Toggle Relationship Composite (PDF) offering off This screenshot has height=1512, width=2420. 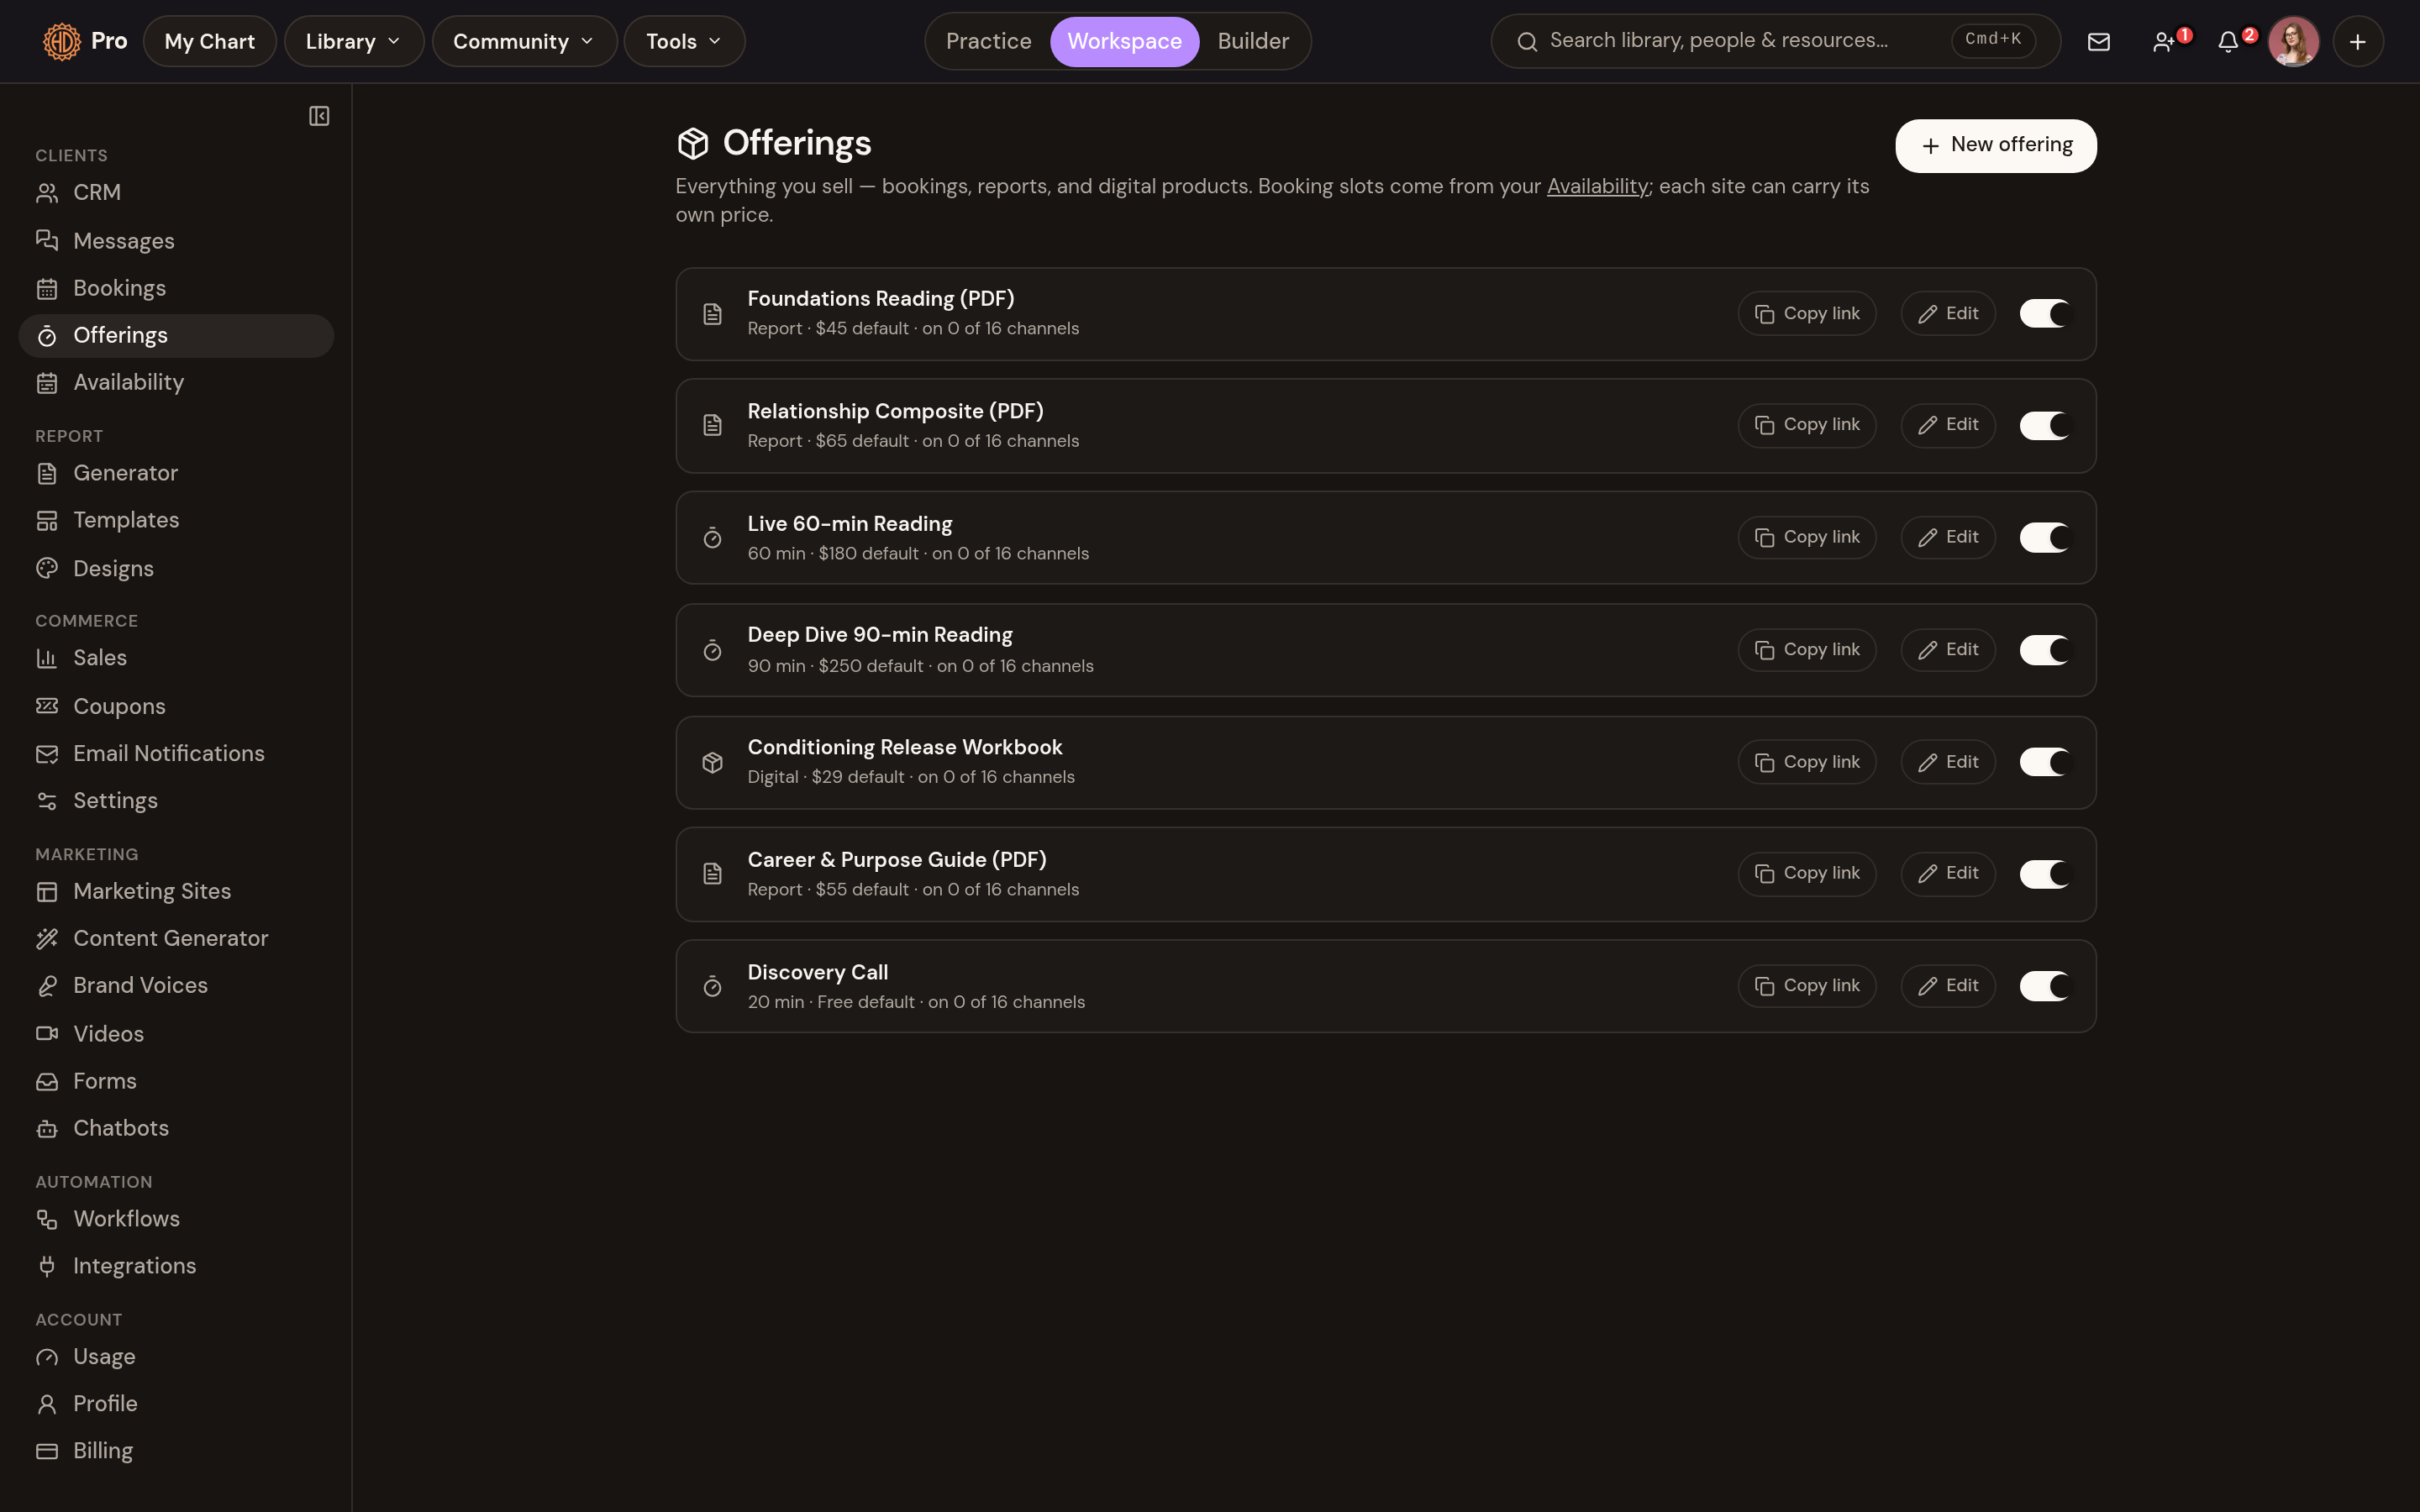click(x=2044, y=426)
